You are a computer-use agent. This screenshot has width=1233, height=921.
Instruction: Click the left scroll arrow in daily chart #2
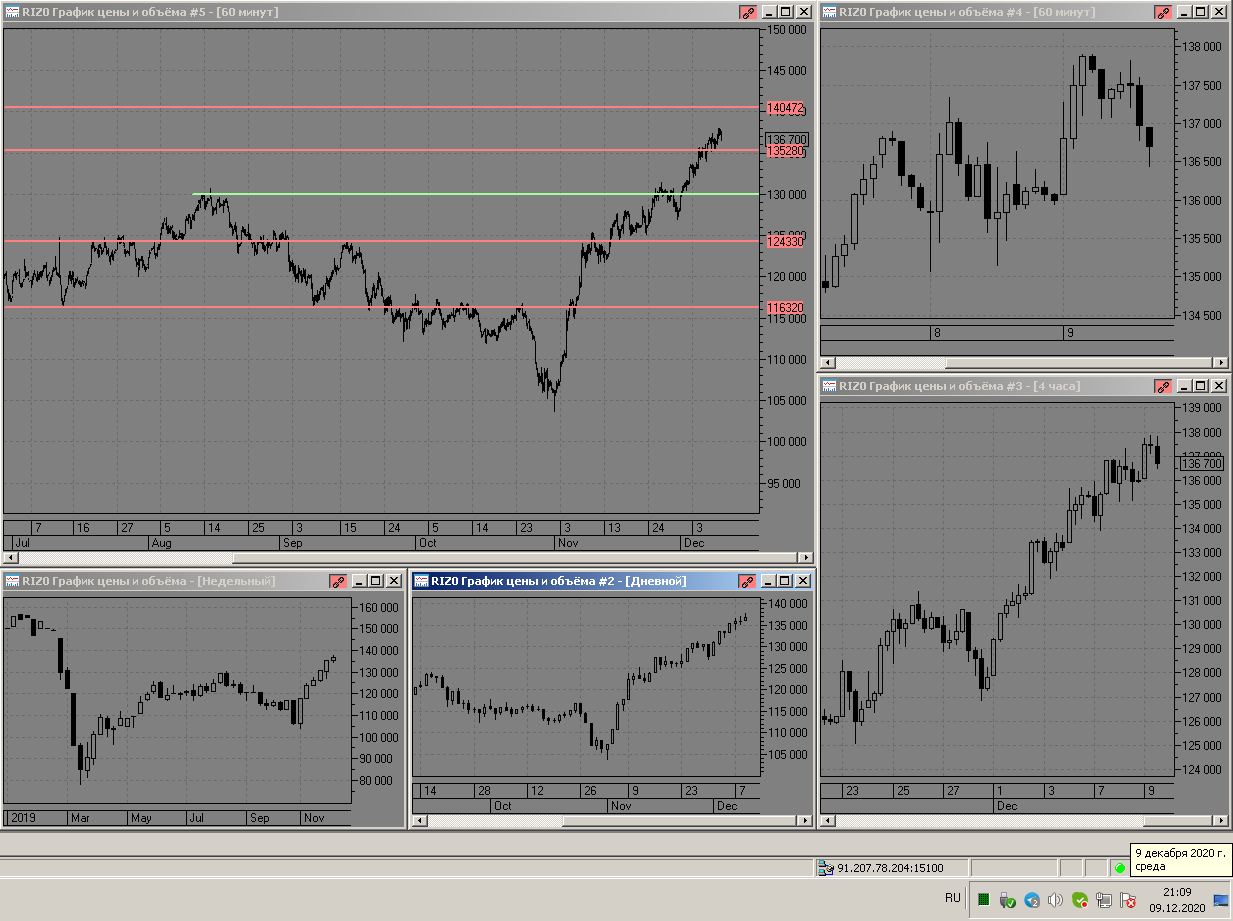[419, 820]
